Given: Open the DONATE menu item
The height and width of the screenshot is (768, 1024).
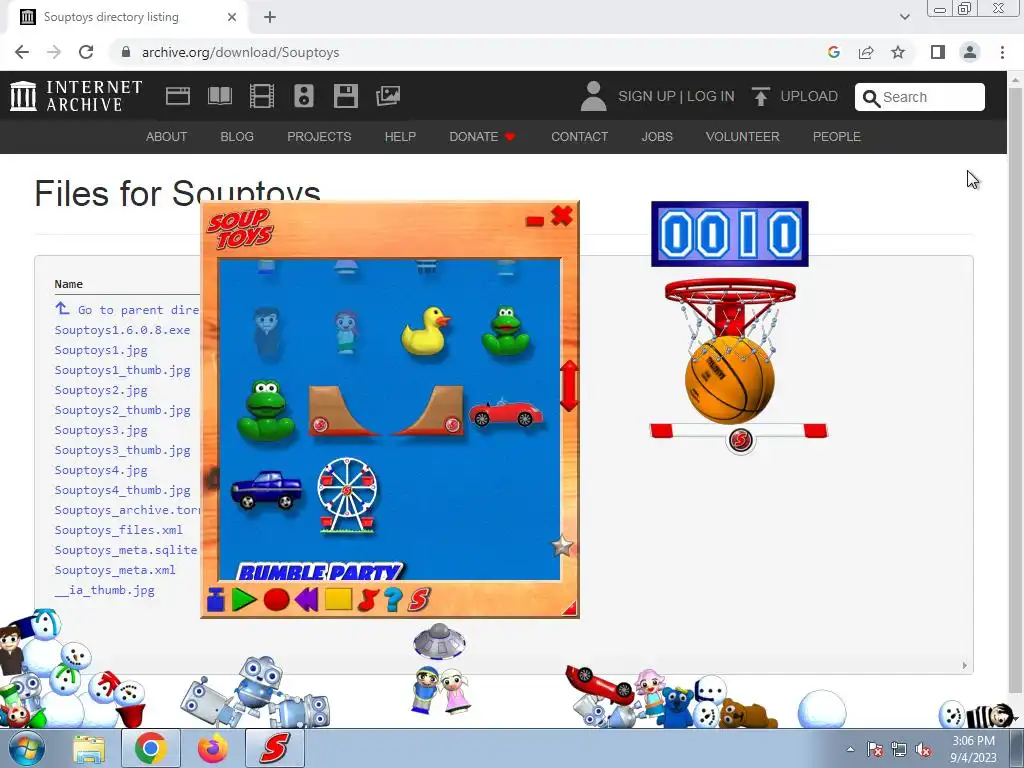Looking at the screenshot, I should coord(482,136).
